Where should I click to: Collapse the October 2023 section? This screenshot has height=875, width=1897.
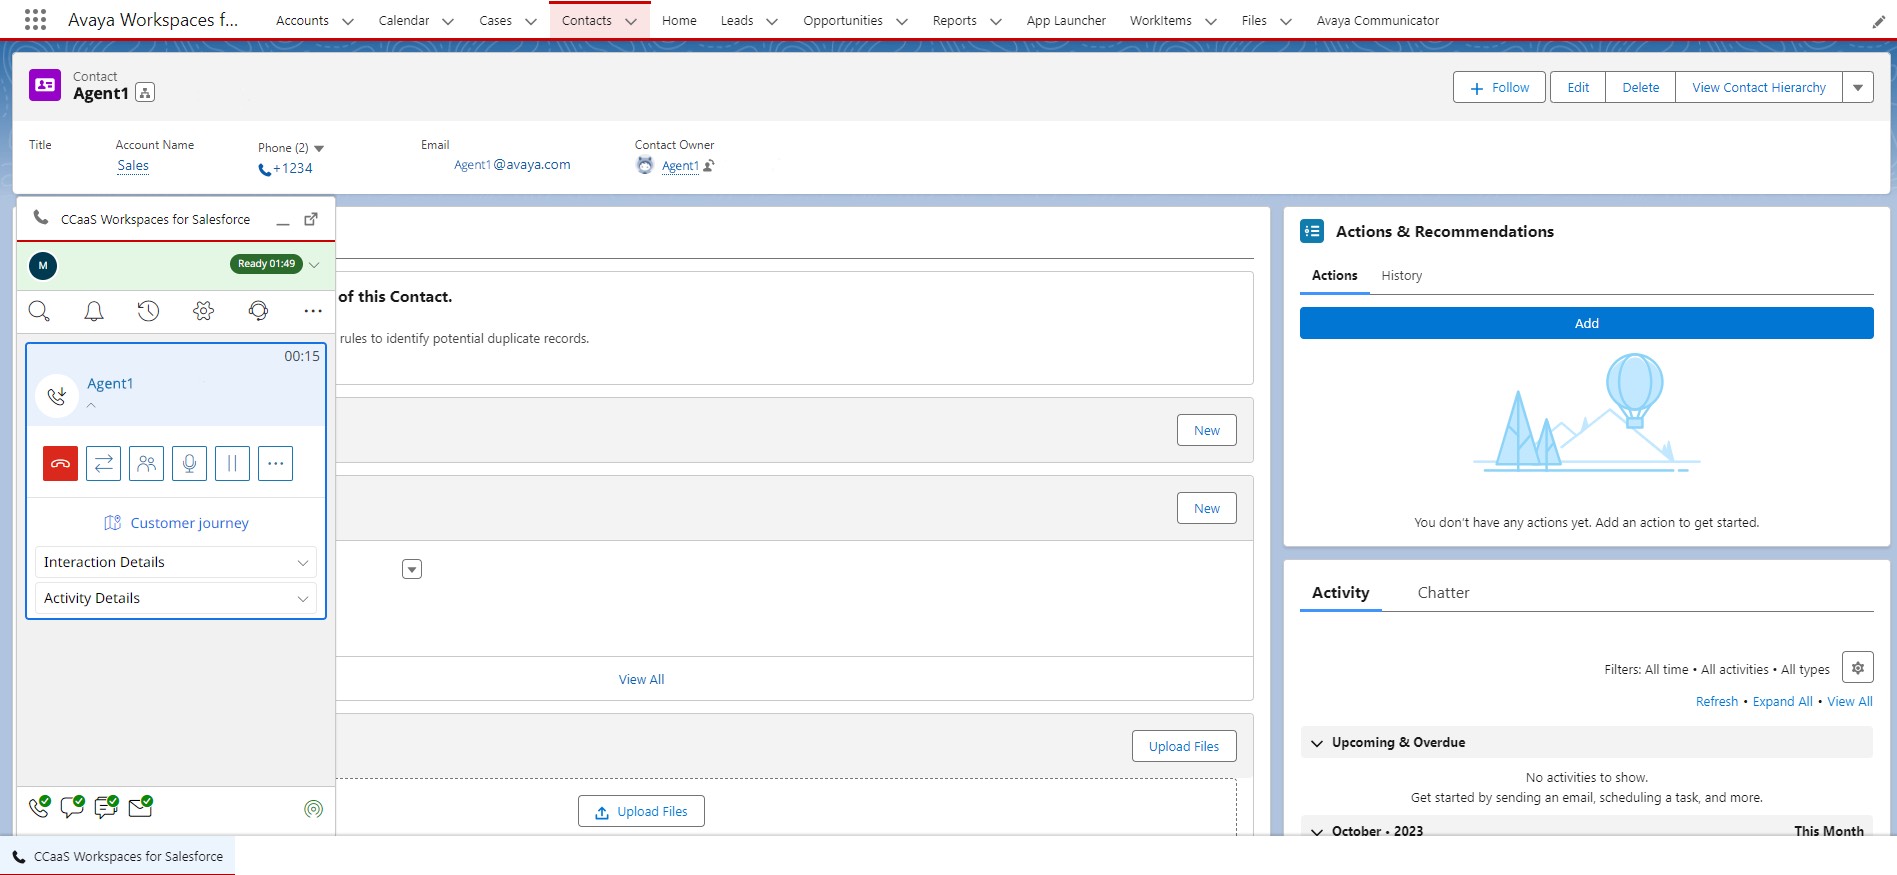point(1317,831)
